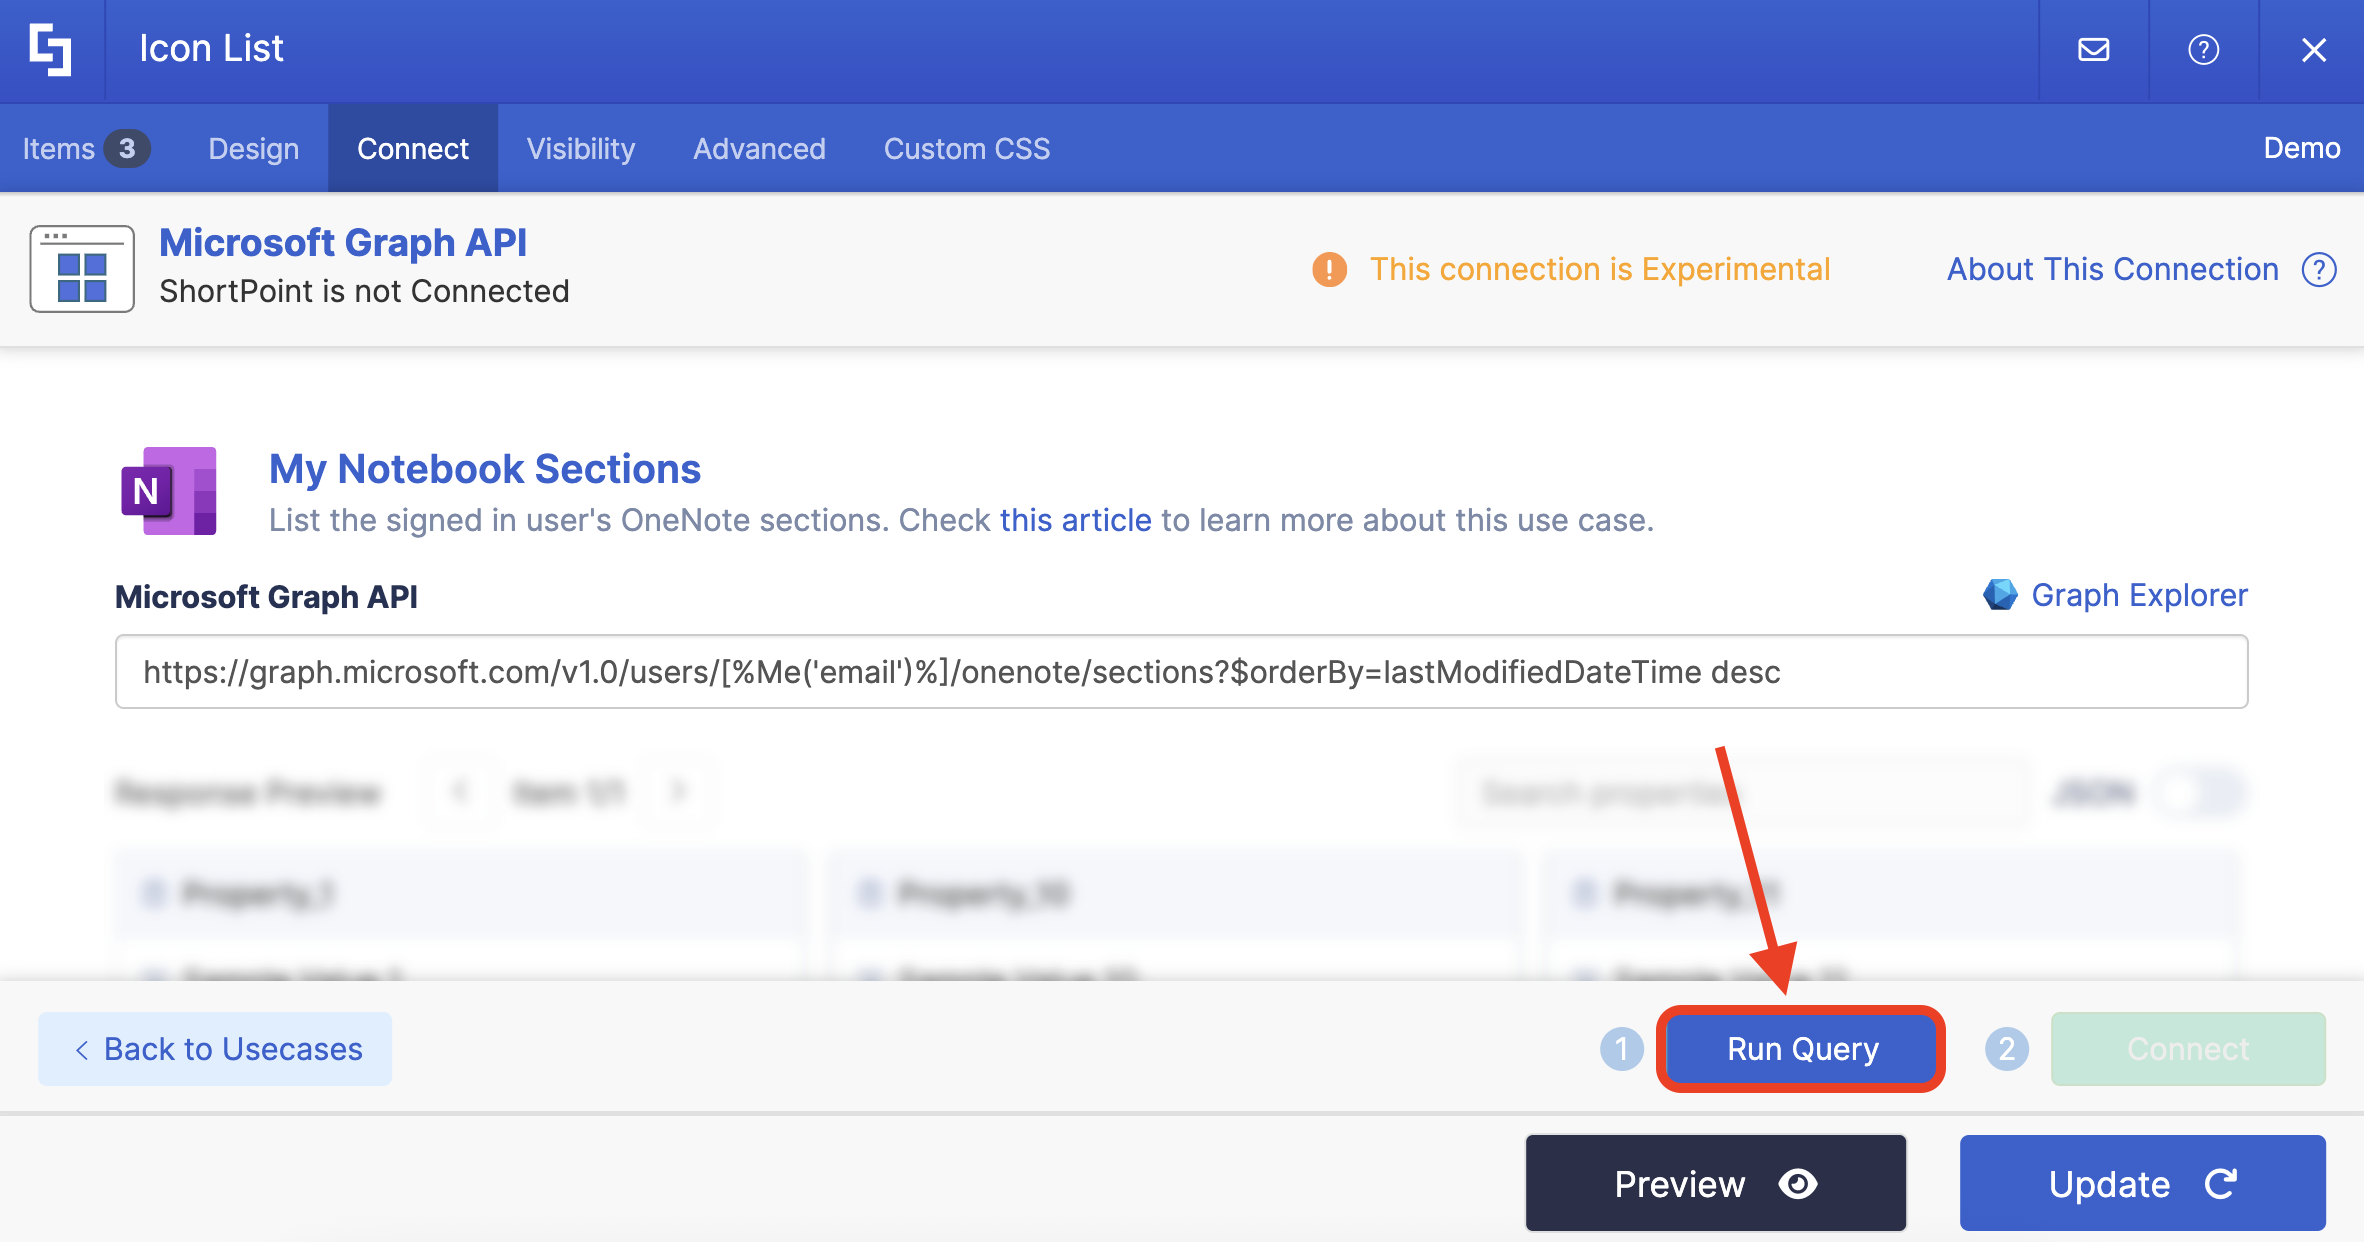Go to previous response preview item
Viewport: 2364px width, 1242px height.
461,792
